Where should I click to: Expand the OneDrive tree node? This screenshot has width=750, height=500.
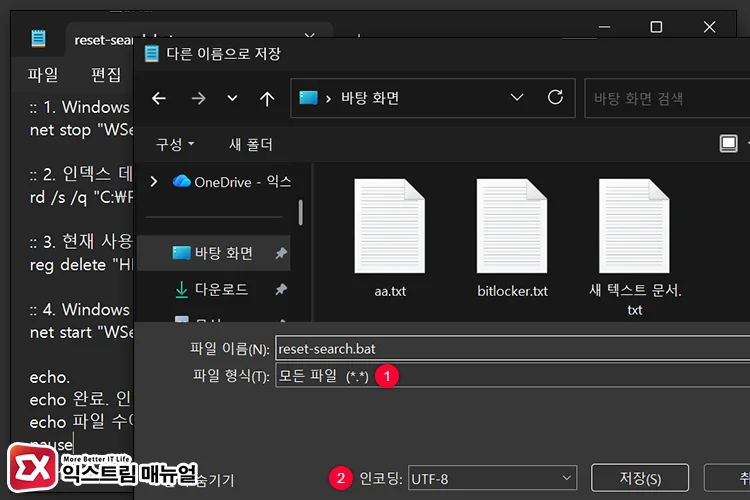click(154, 182)
